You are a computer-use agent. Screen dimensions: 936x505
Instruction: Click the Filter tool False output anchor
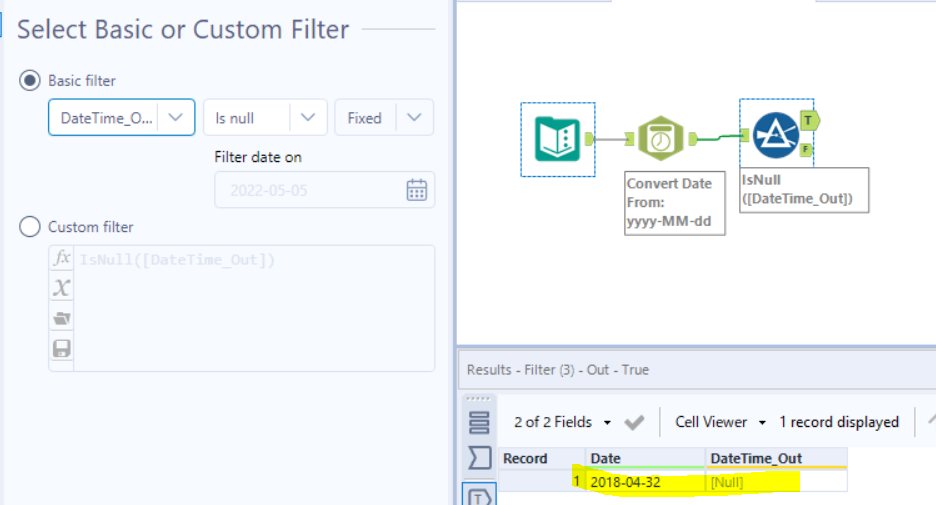pyautogui.click(x=806, y=149)
